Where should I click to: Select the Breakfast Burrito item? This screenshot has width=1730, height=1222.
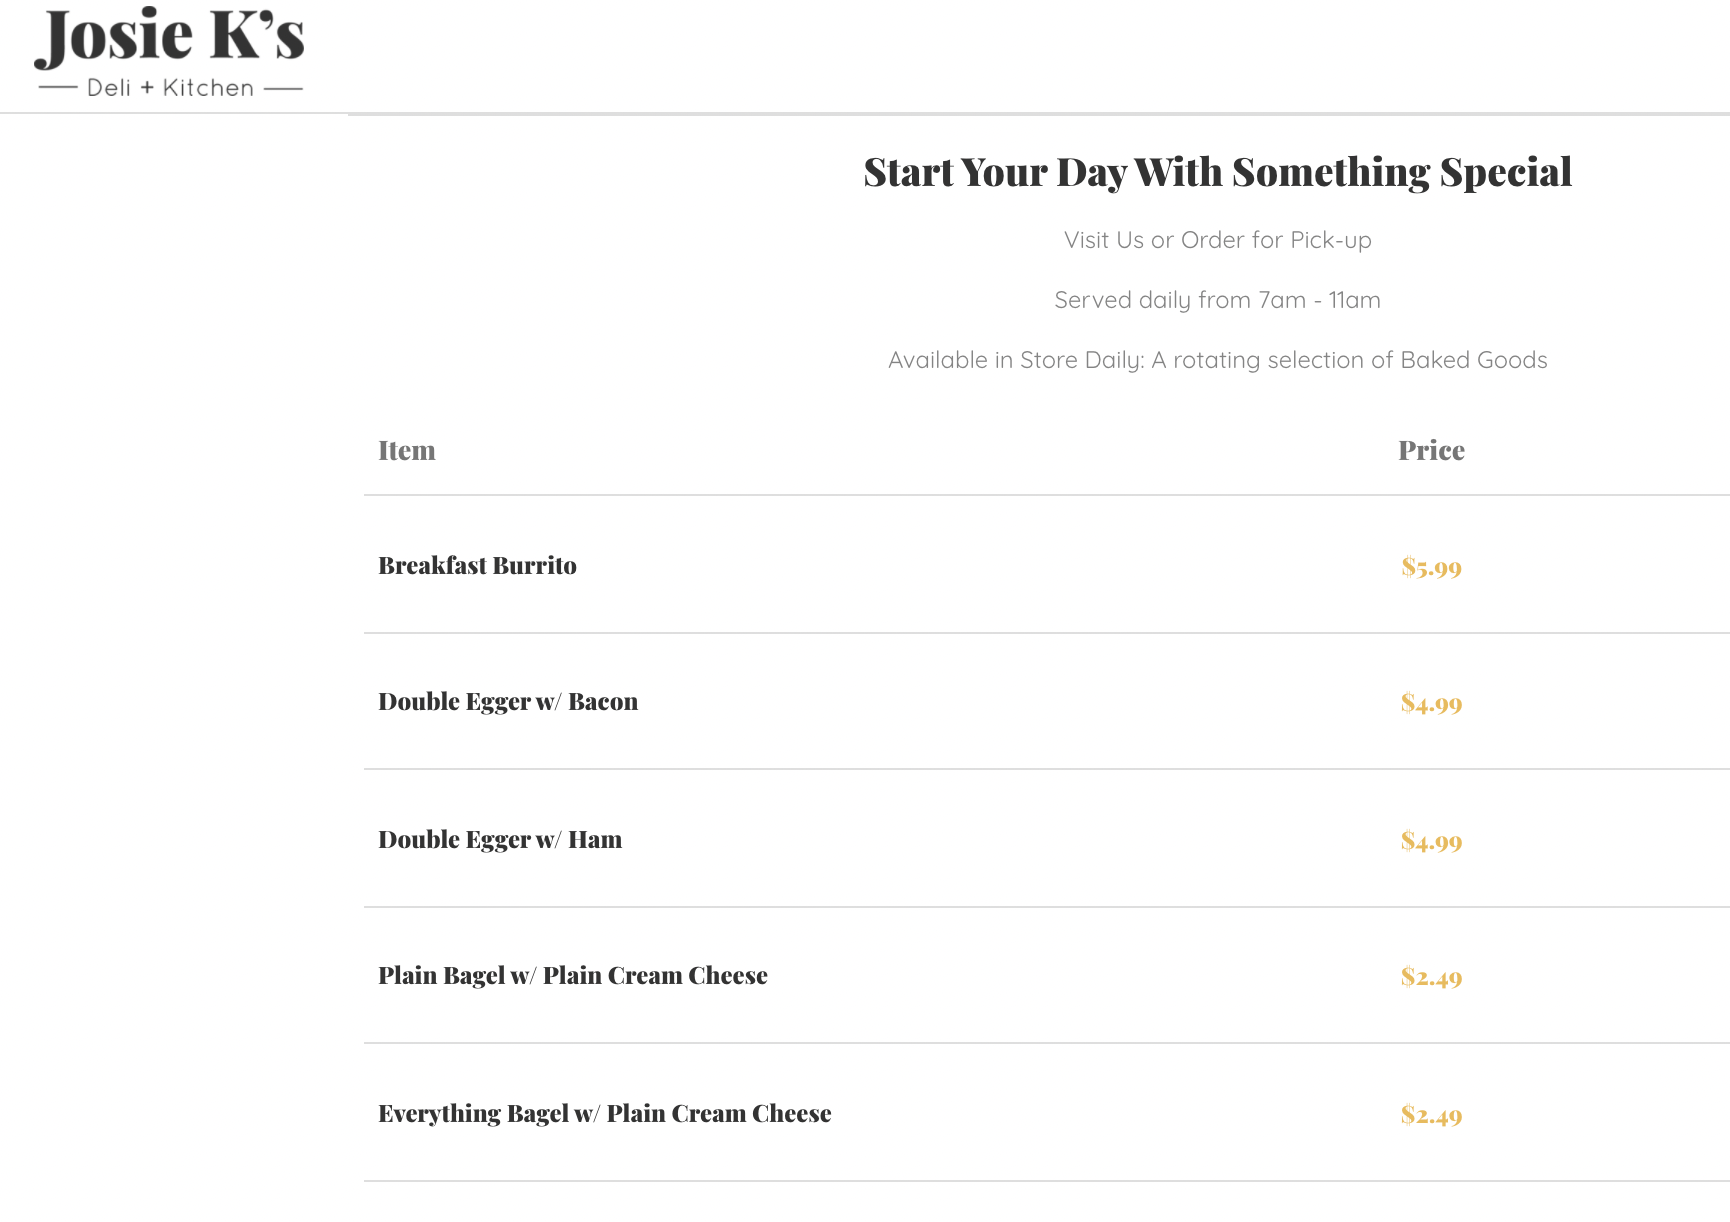coord(477,566)
